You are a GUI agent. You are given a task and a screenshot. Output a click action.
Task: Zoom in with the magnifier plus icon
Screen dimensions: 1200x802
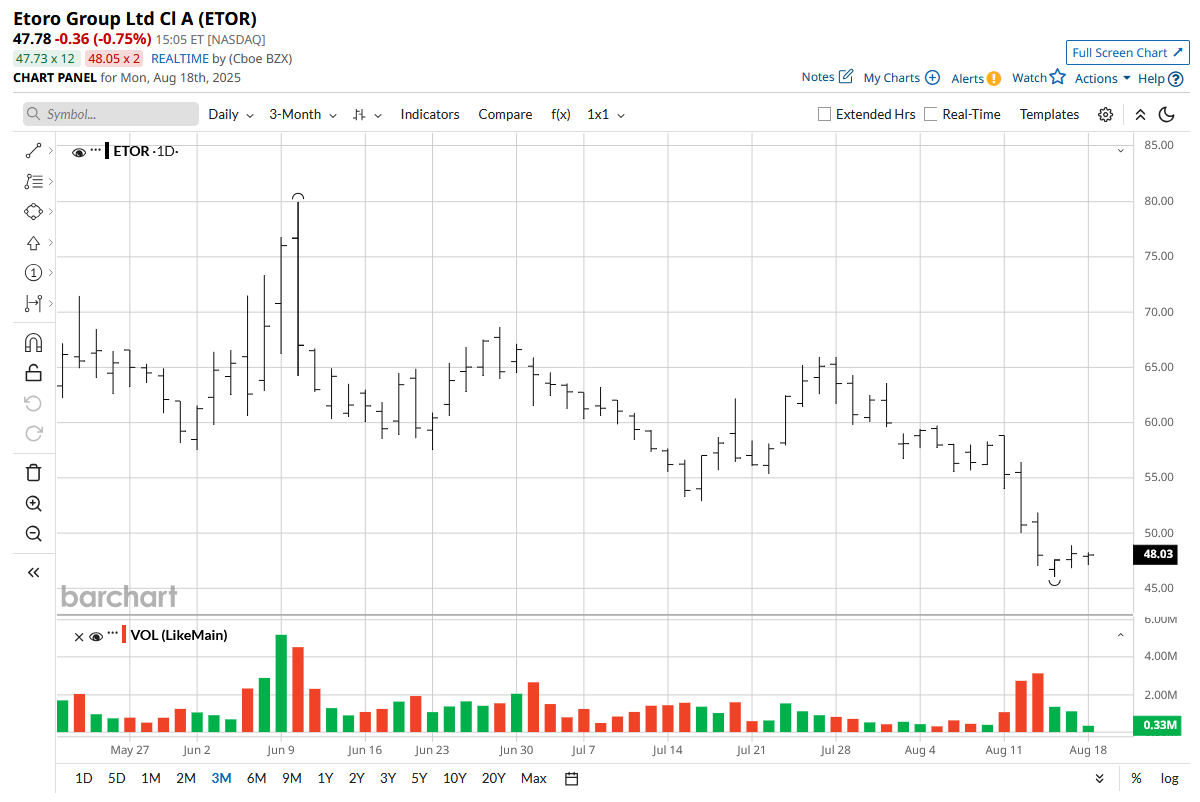[x=33, y=504]
